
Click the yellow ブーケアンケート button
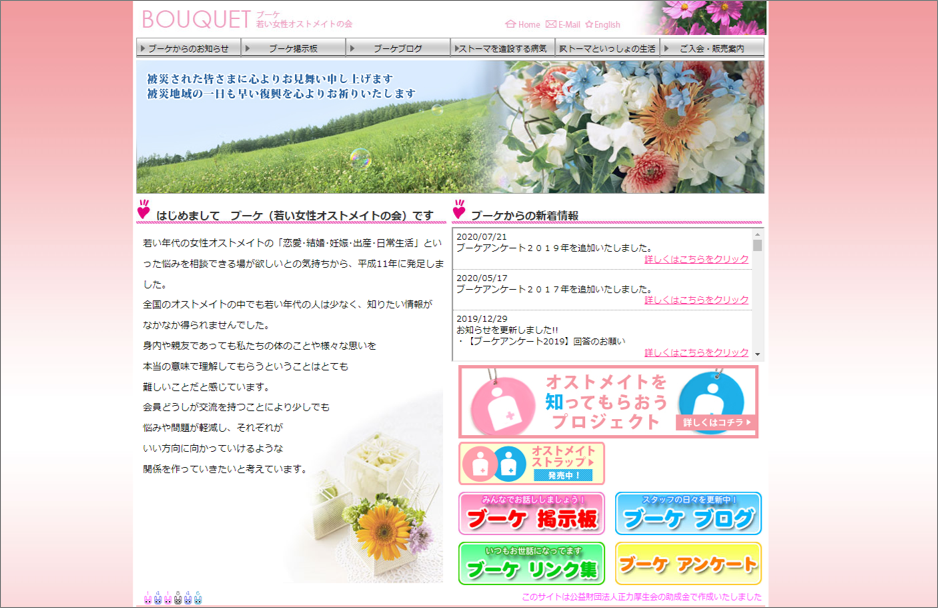(688, 564)
